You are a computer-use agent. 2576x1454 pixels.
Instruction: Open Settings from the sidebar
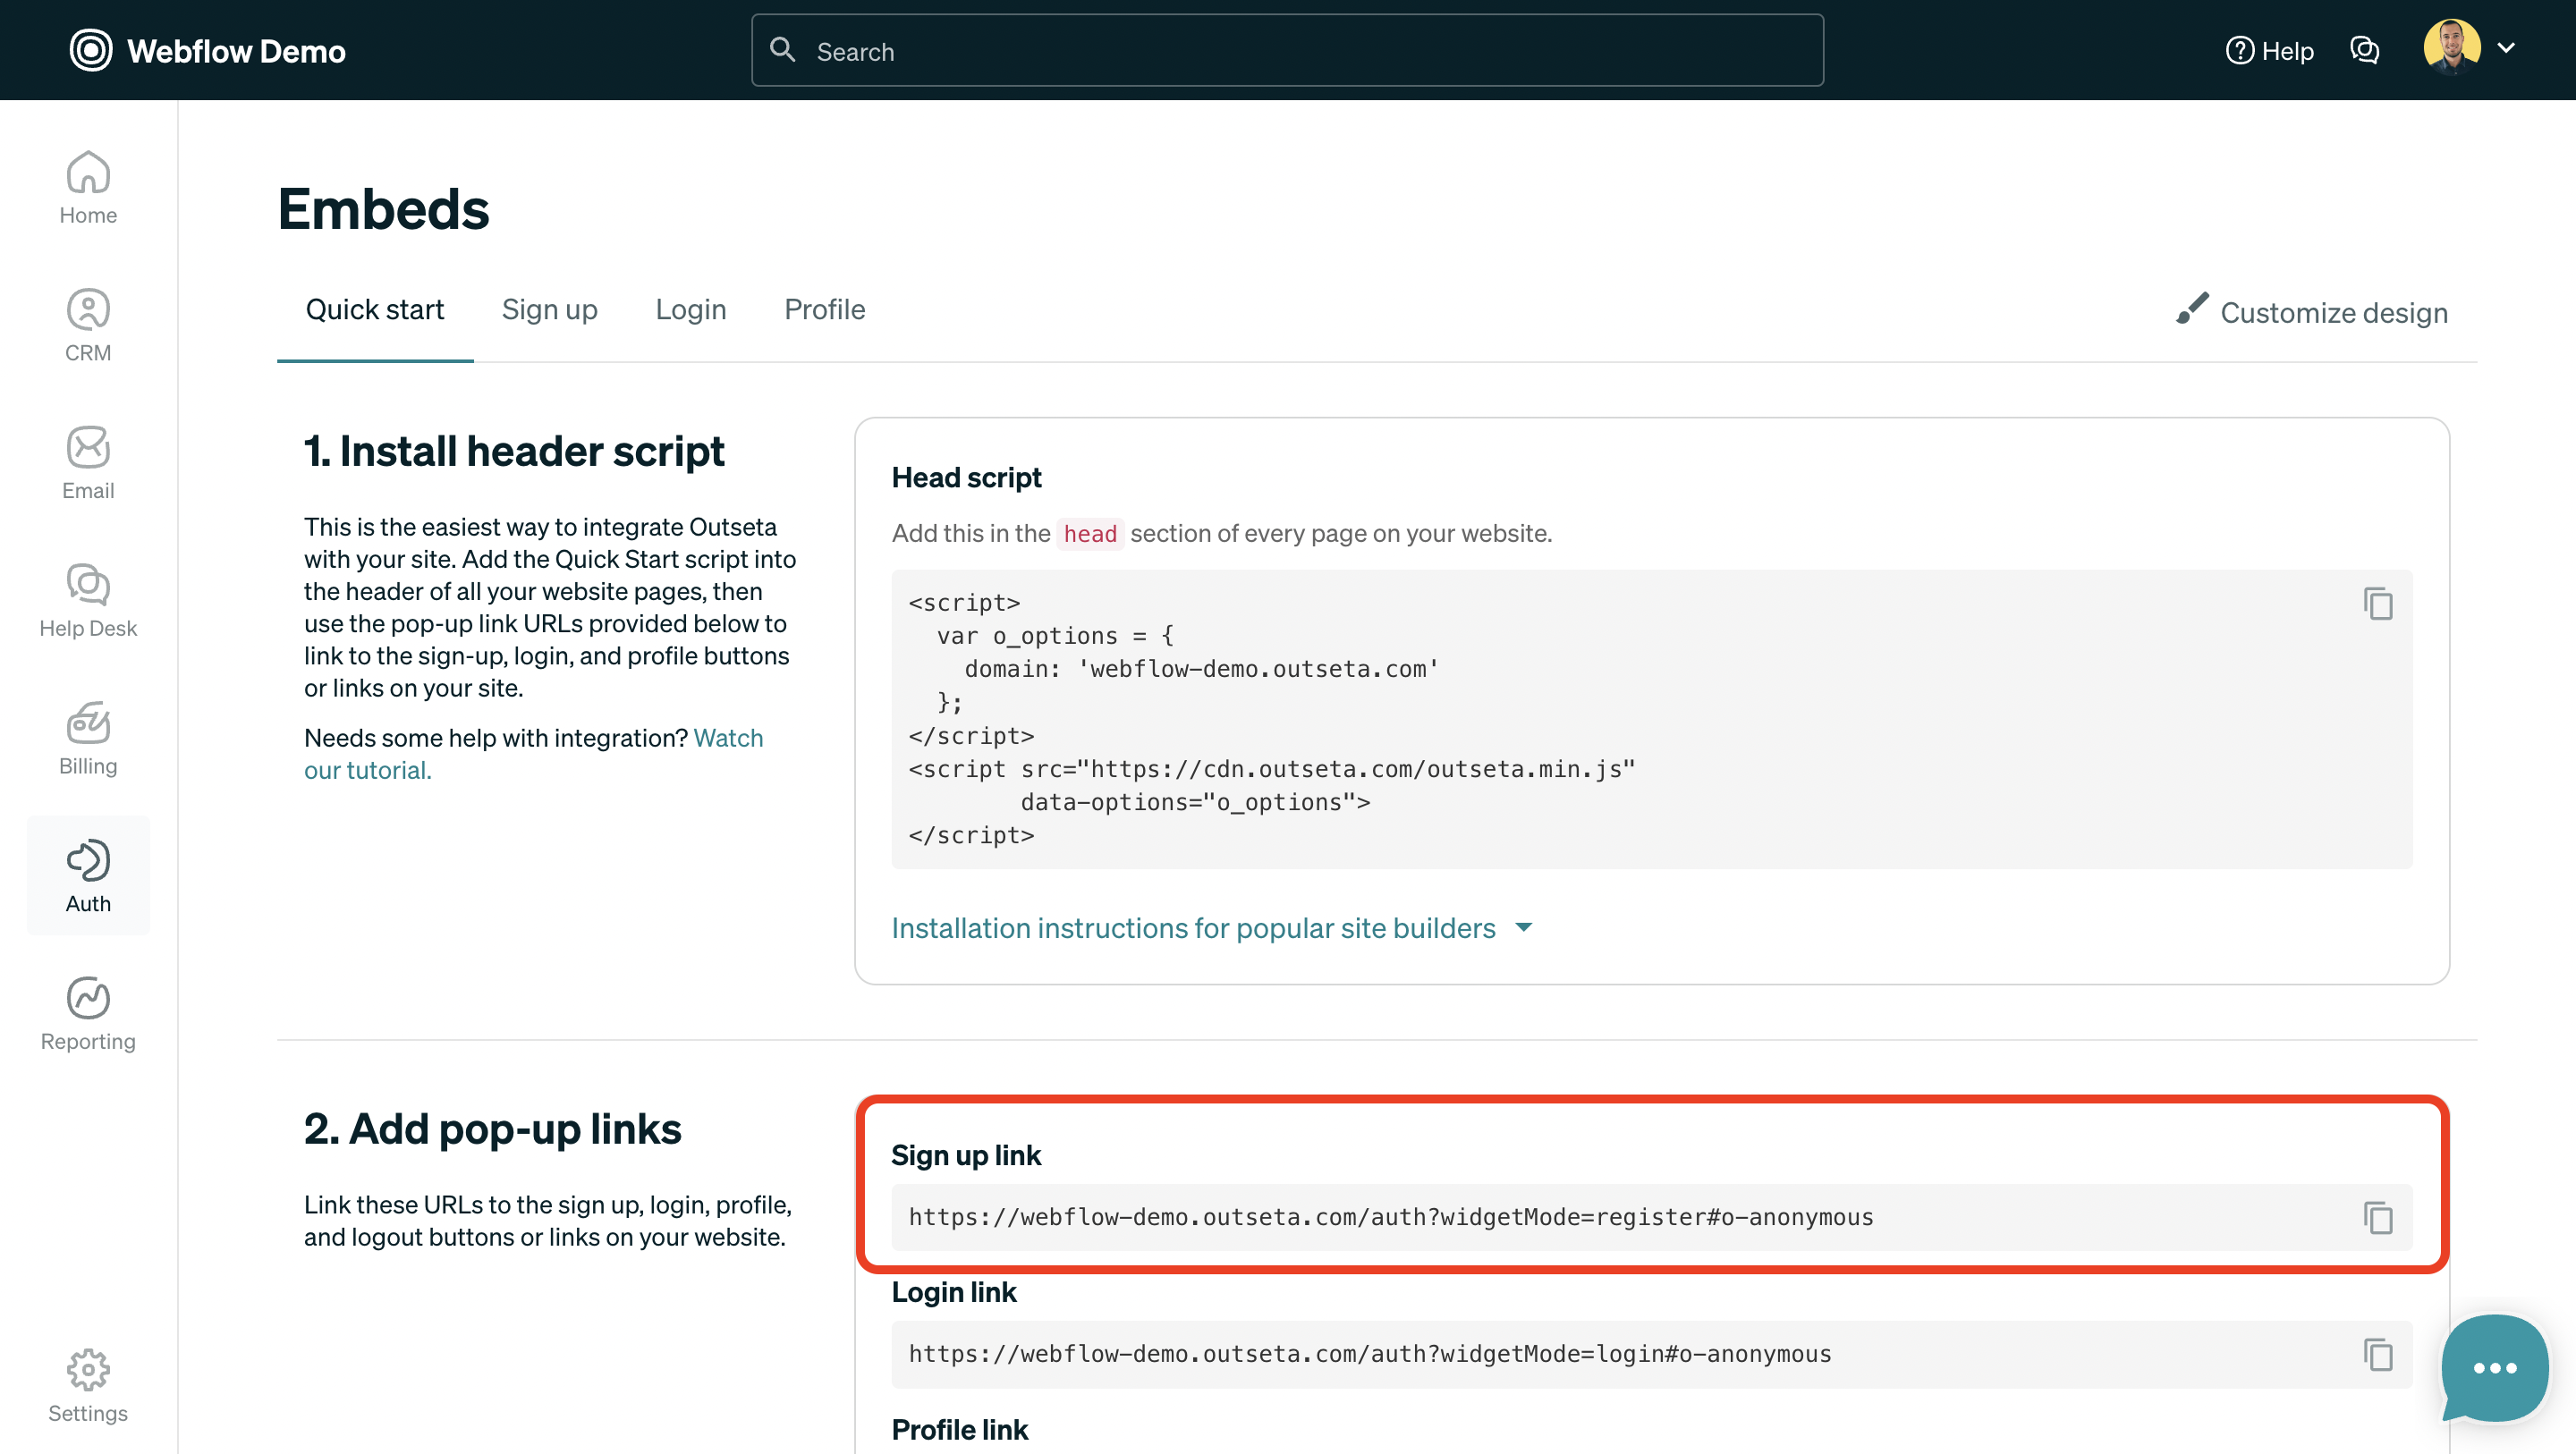pos(88,1387)
